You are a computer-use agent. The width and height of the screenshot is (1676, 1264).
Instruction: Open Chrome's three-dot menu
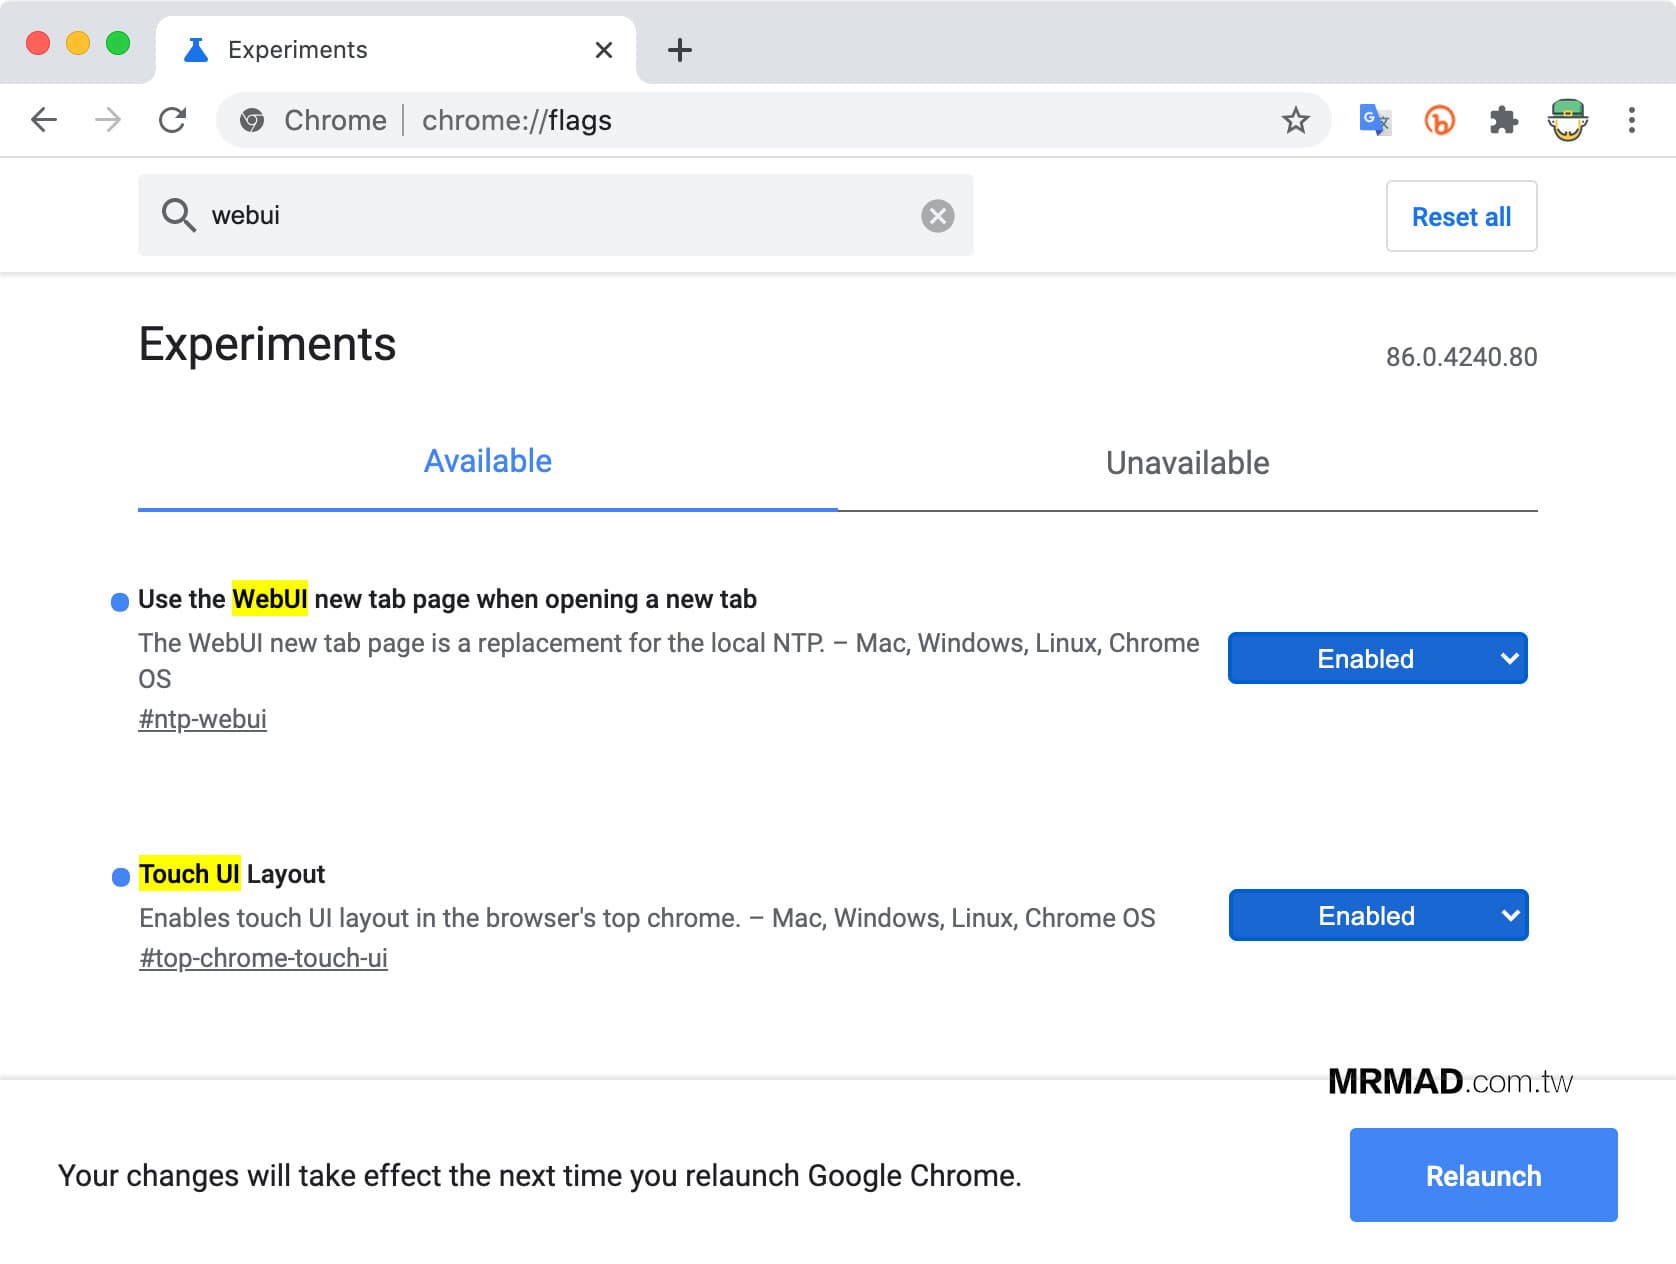[1632, 120]
